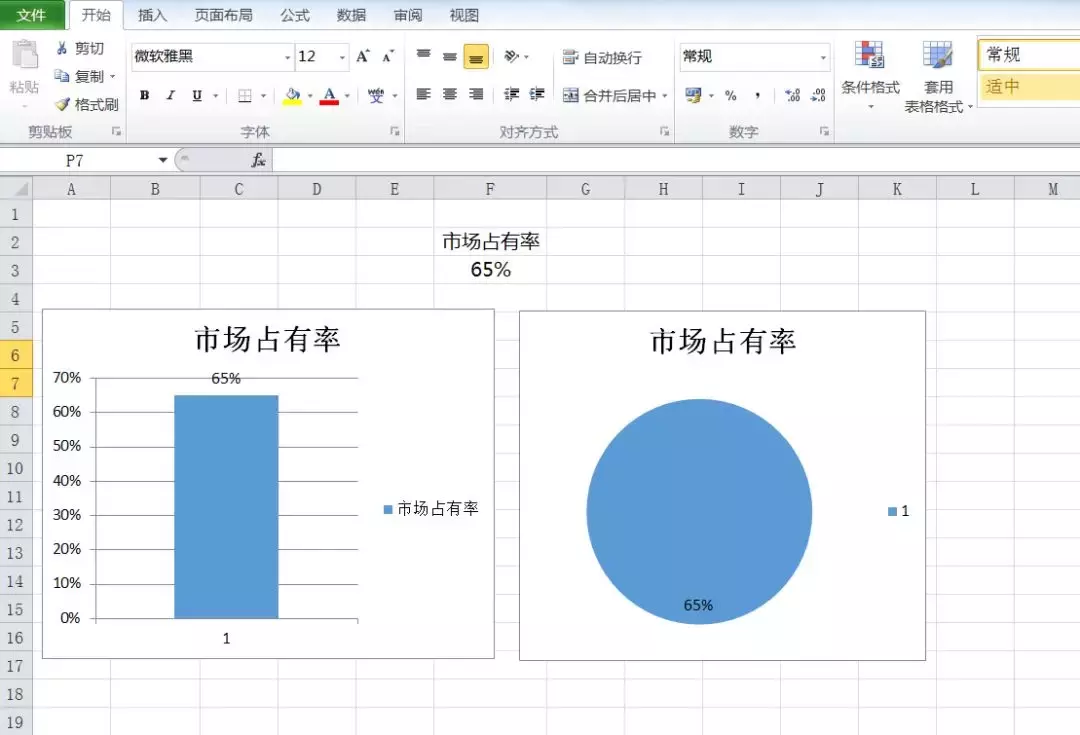Select the row 7 header
This screenshot has width=1080, height=735.
(16, 384)
